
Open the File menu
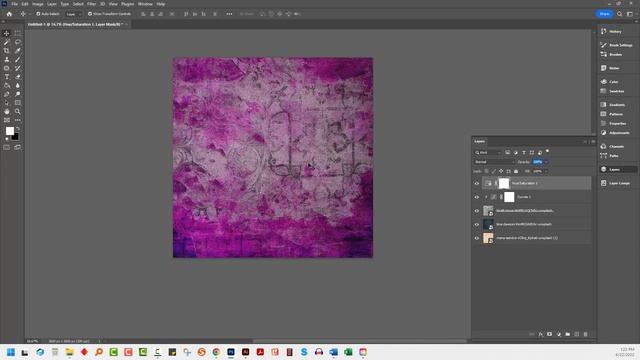14,4
